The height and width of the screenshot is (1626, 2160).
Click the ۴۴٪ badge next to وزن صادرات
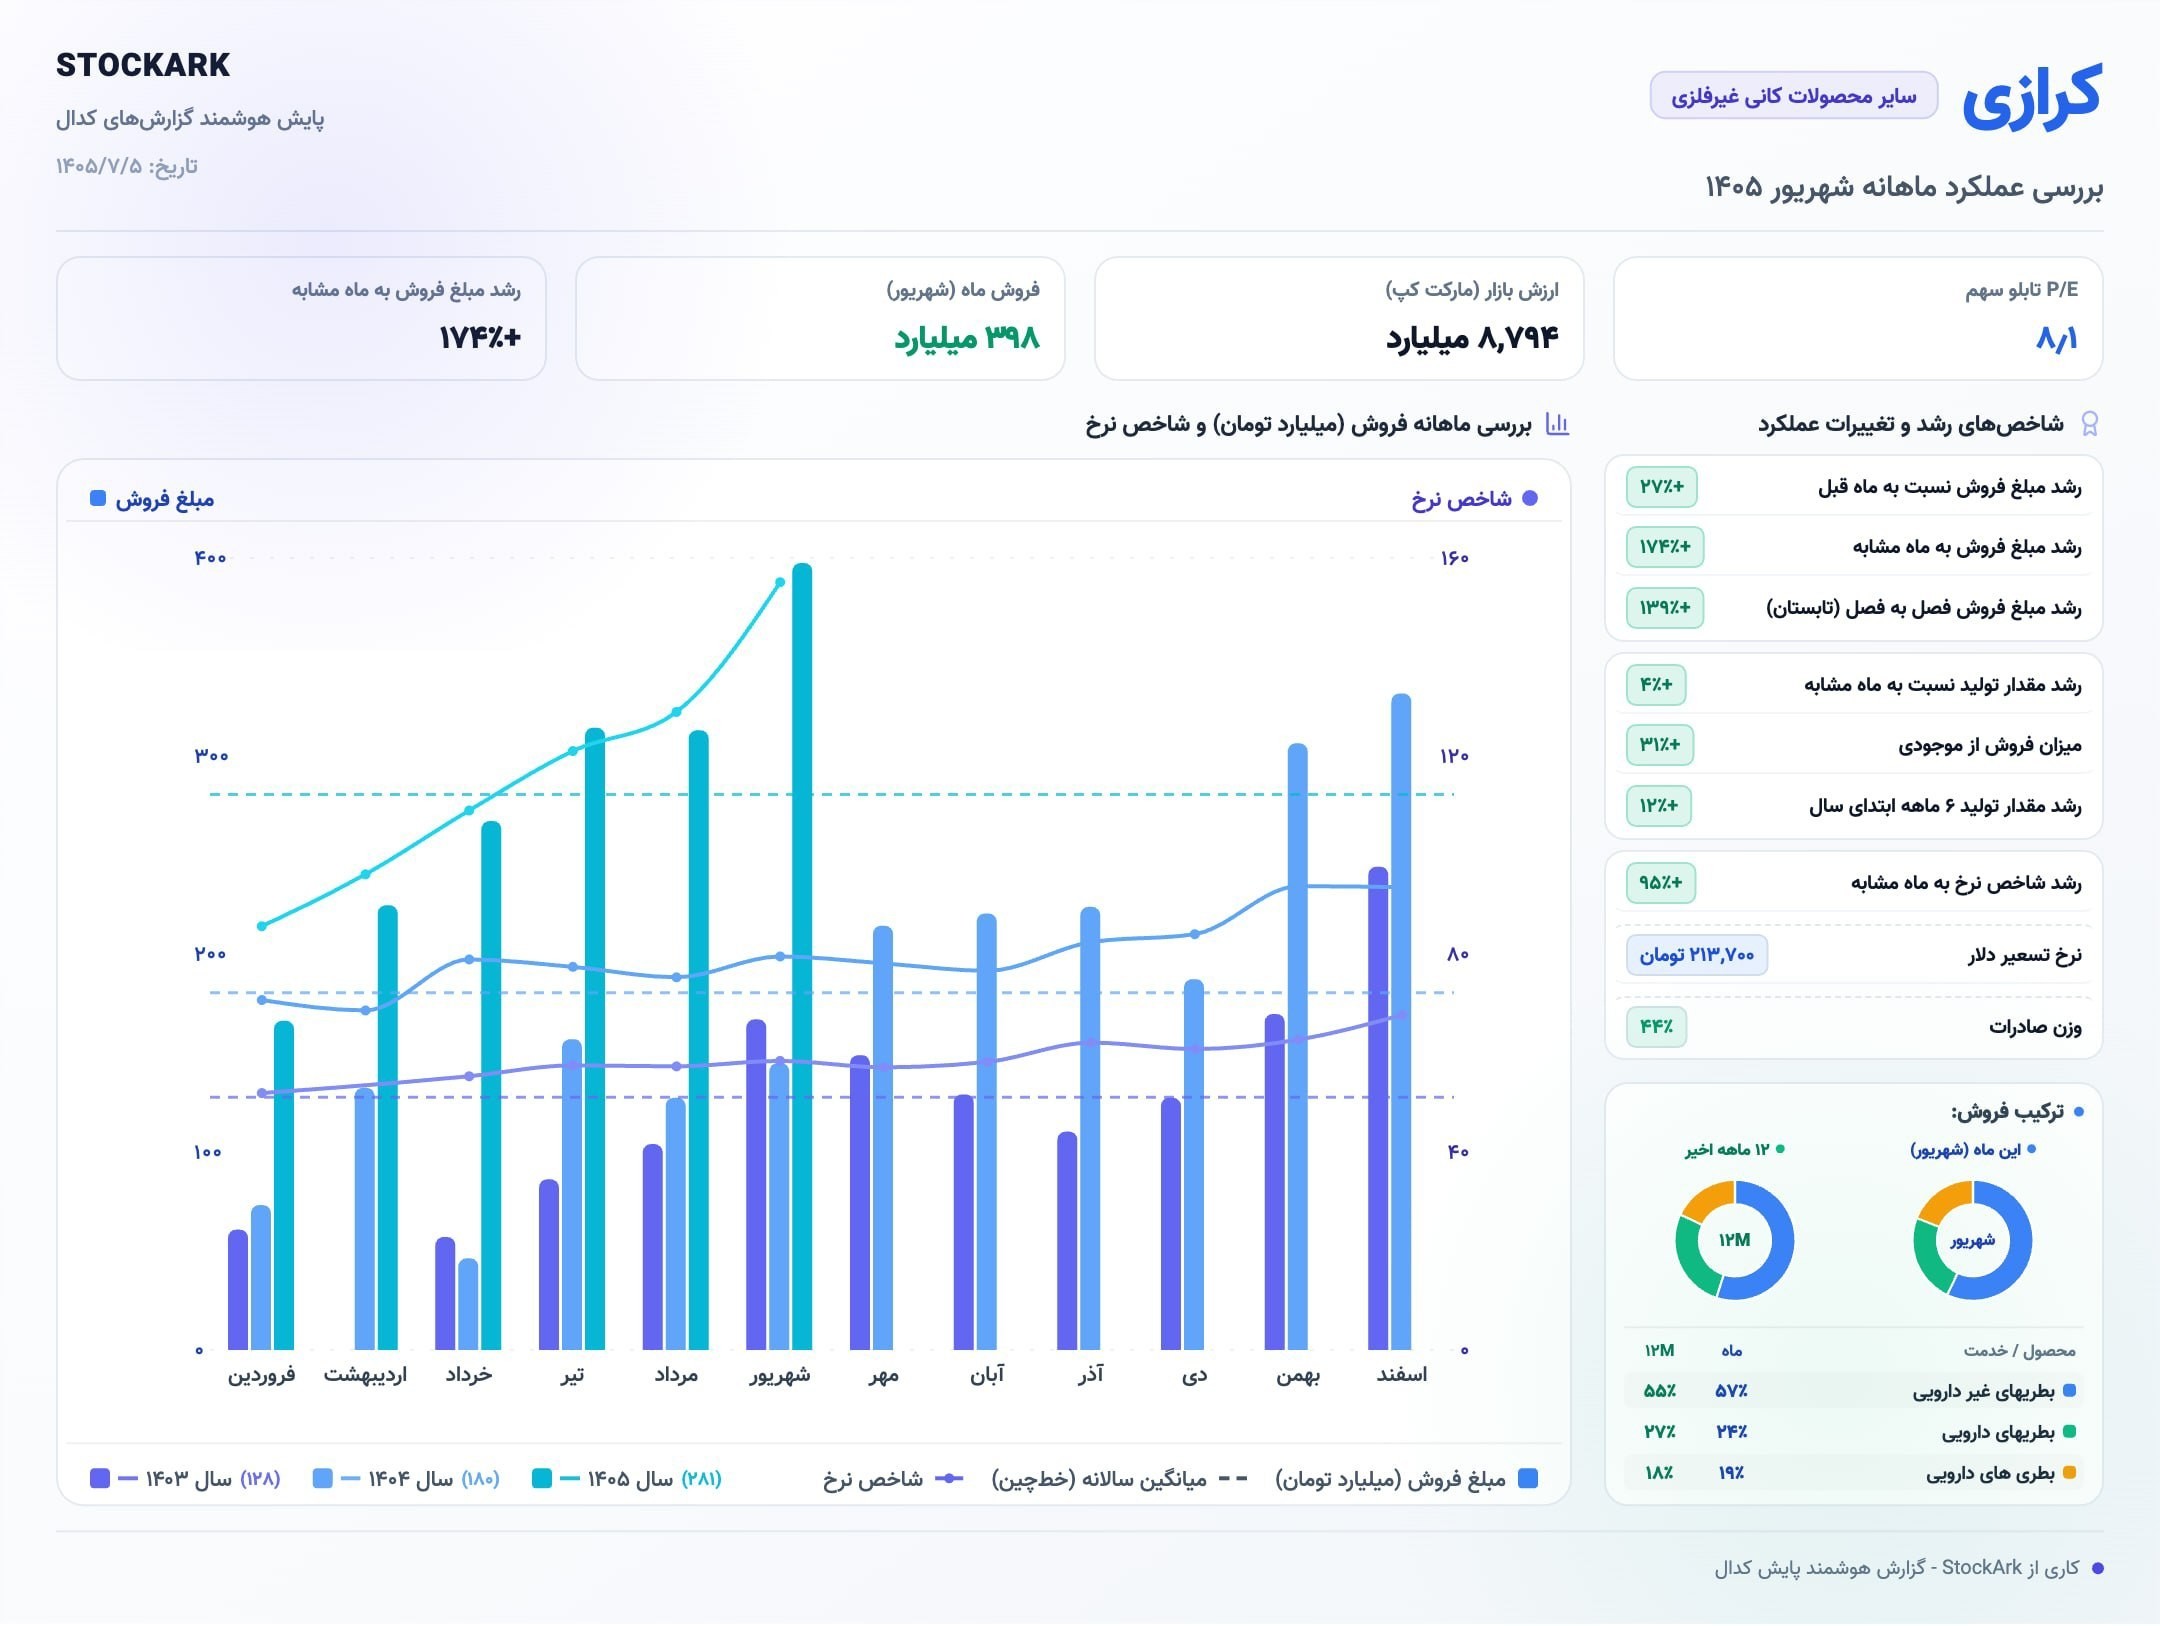(x=1656, y=1027)
